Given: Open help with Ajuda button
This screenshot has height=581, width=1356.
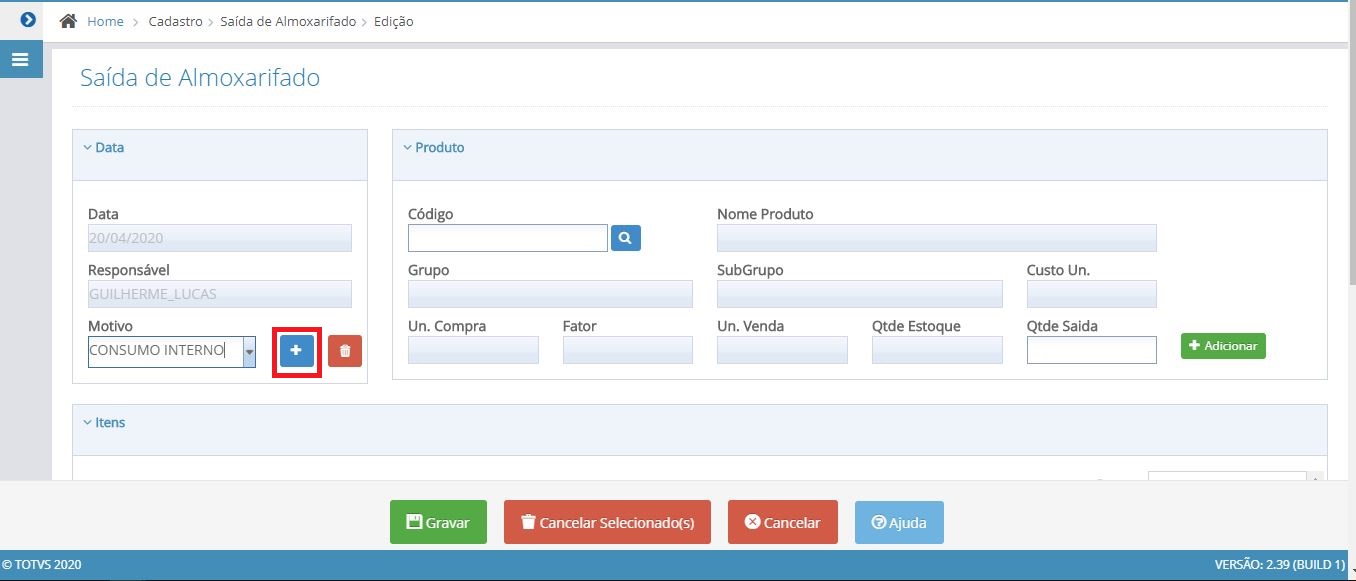Looking at the screenshot, I should [899, 522].
